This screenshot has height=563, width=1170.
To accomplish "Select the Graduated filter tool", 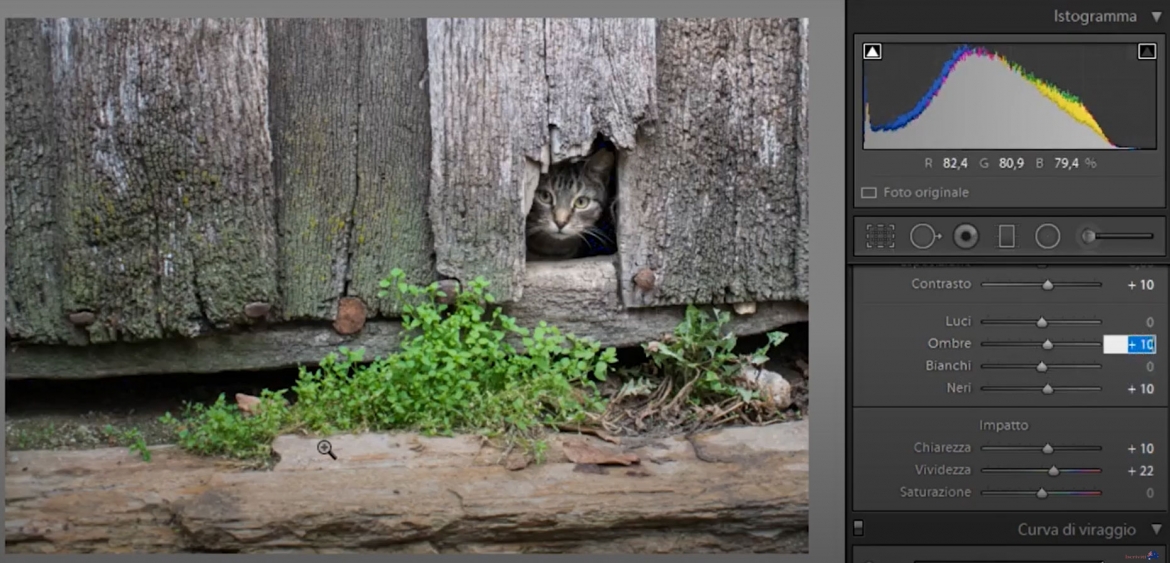I will 1006,236.
